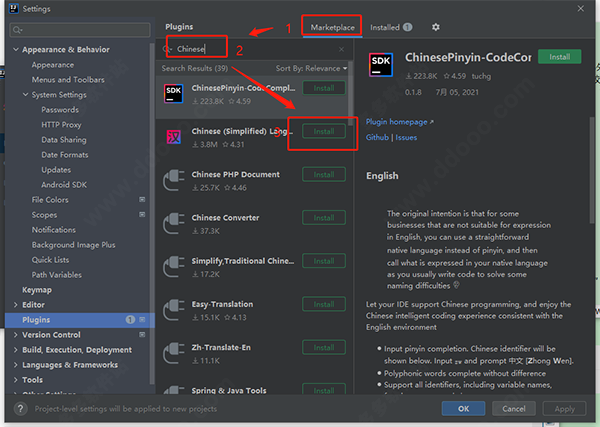
Task: Focus the settings search input field
Action: [80, 30]
